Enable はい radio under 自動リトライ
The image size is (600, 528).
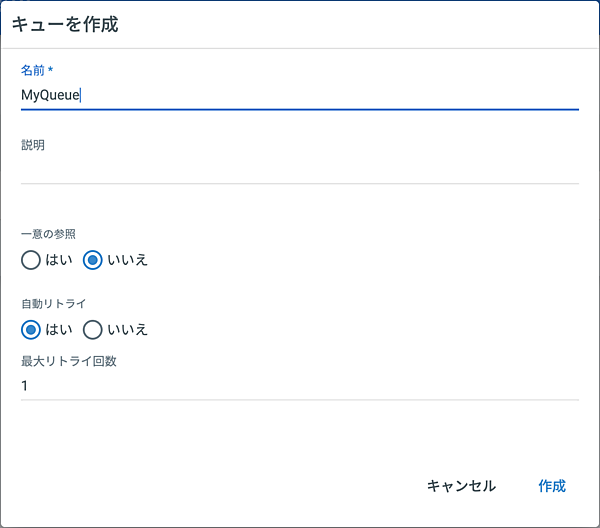point(31,329)
